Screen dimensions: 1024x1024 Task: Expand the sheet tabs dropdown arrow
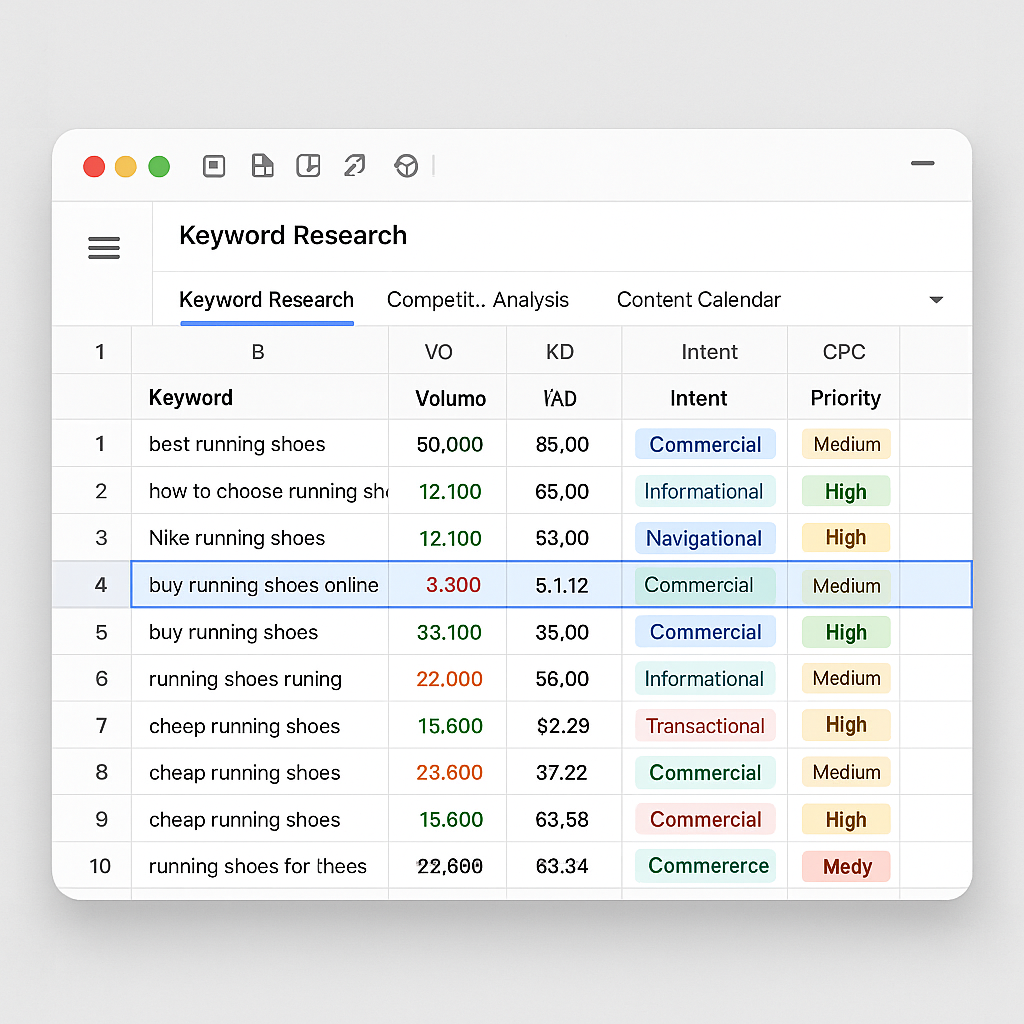click(936, 300)
